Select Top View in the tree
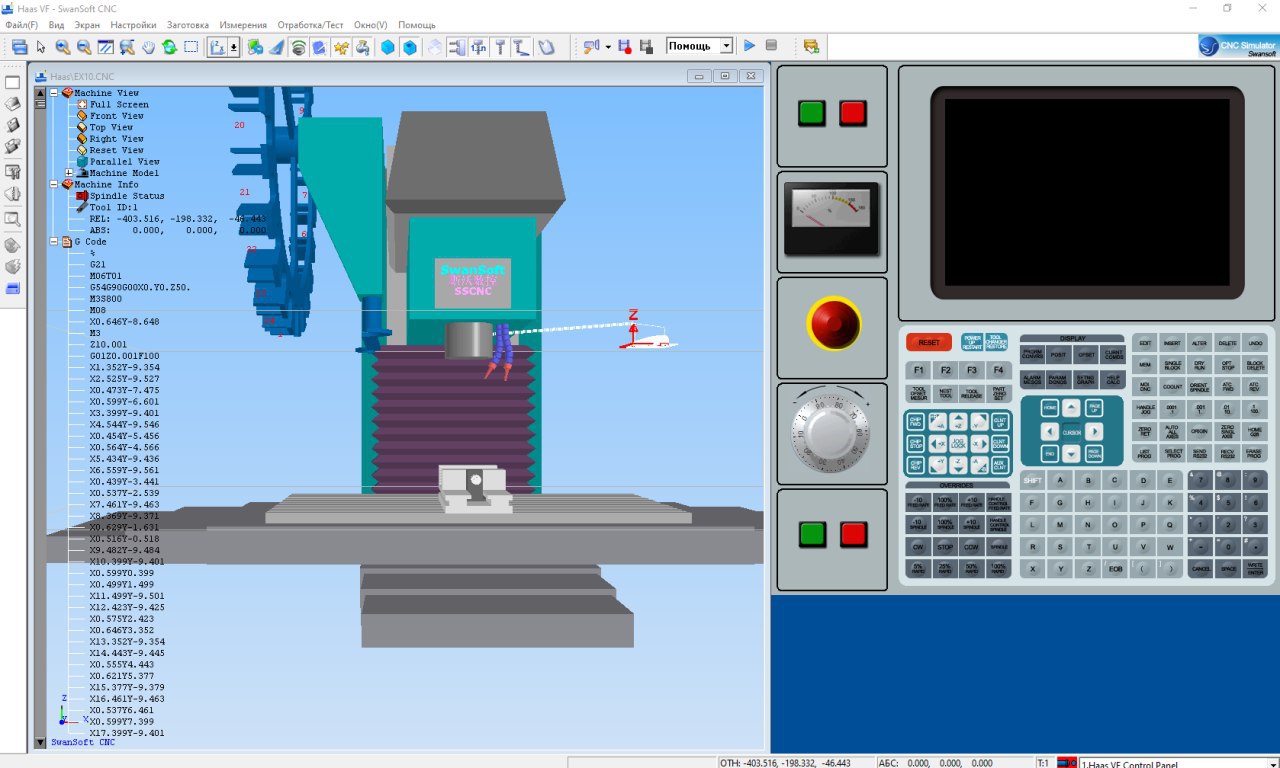Viewport: 1280px width, 768px height. [x=111, y=127]
